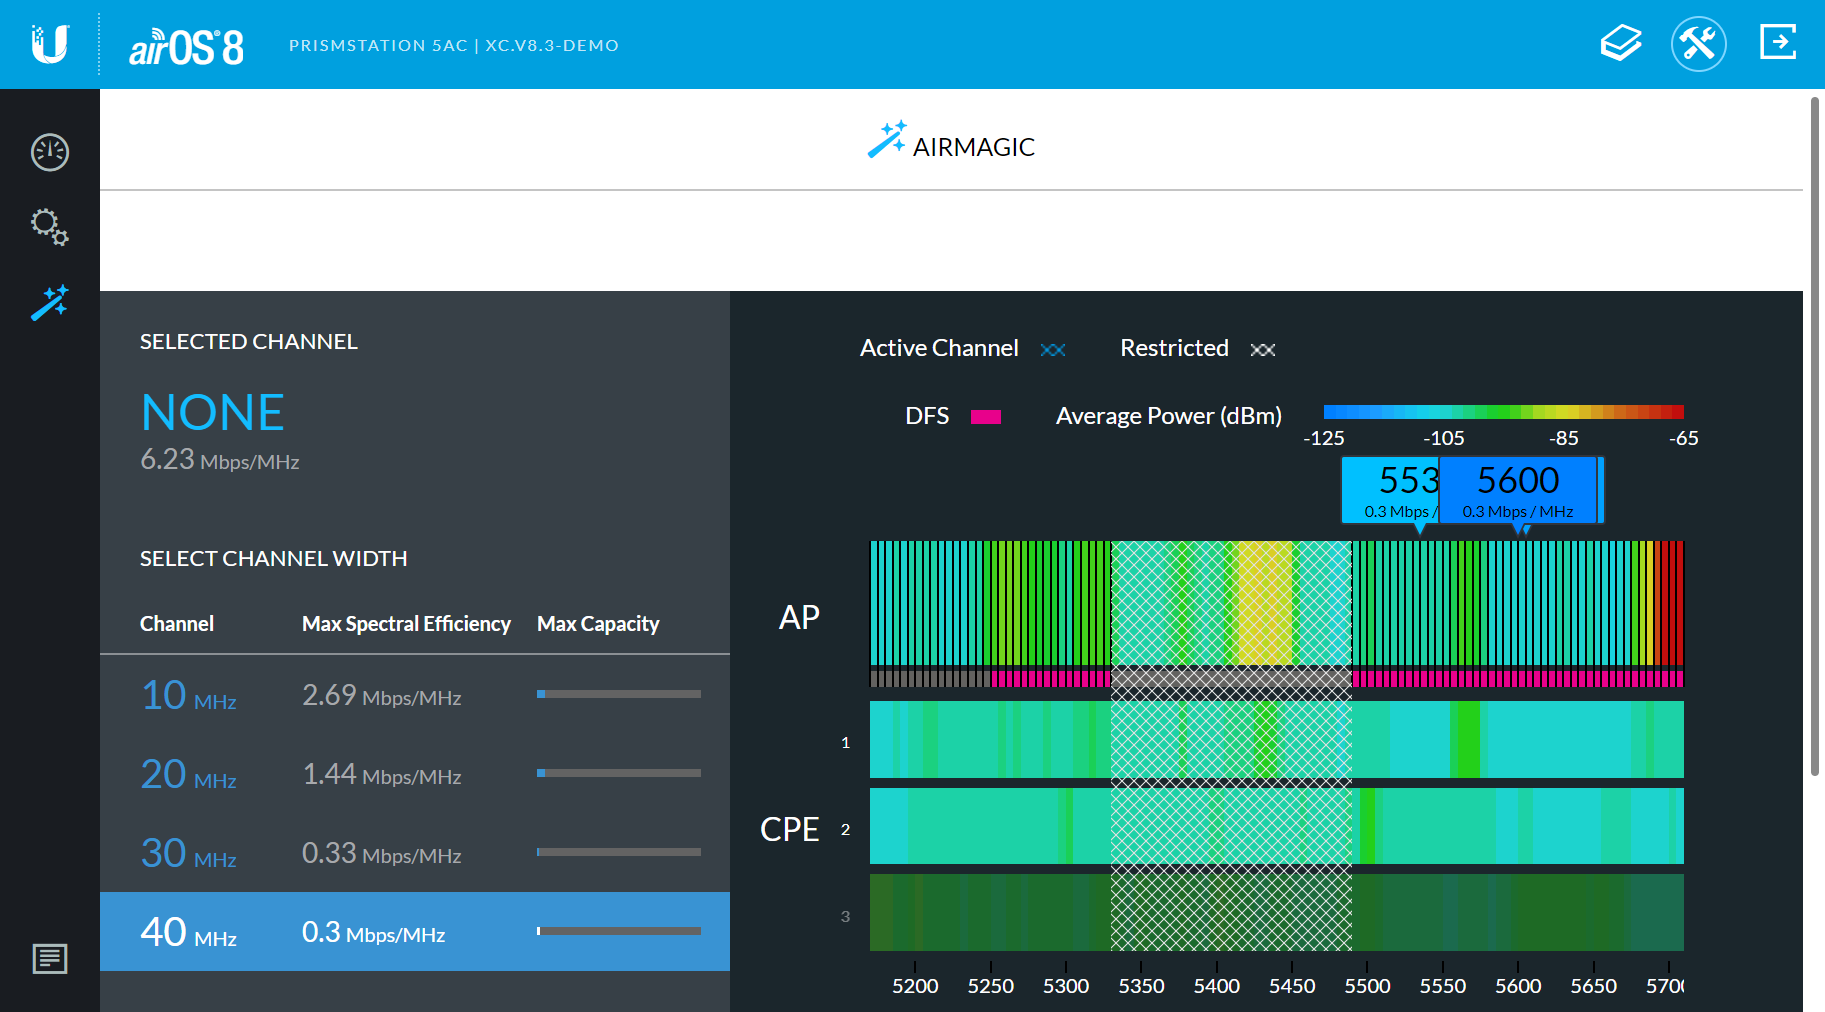The image size is (1825, 1012).
Task: Click the 6.23 Mbps/MHz value
Action: pos(220,459)
